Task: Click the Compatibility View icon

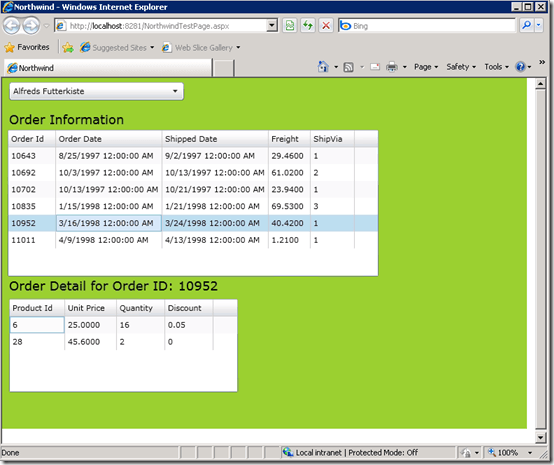Action: (290, 25)
